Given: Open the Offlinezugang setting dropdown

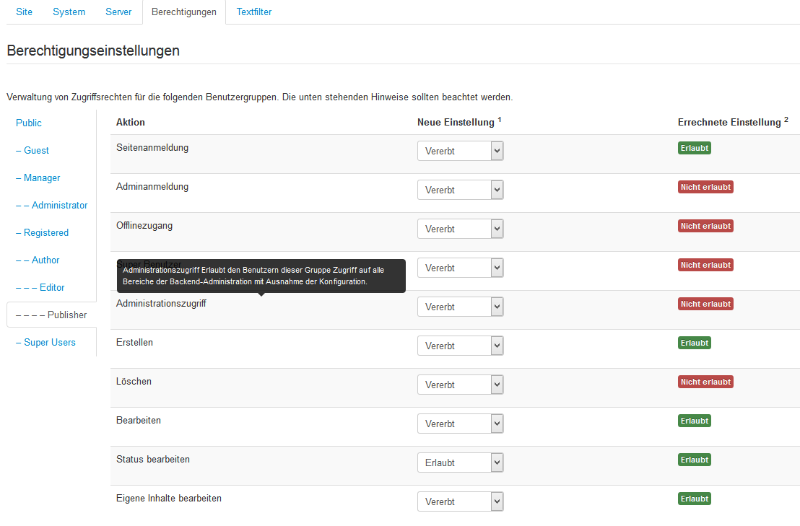Looking at the screenshot, I should [x=460, y=229].
